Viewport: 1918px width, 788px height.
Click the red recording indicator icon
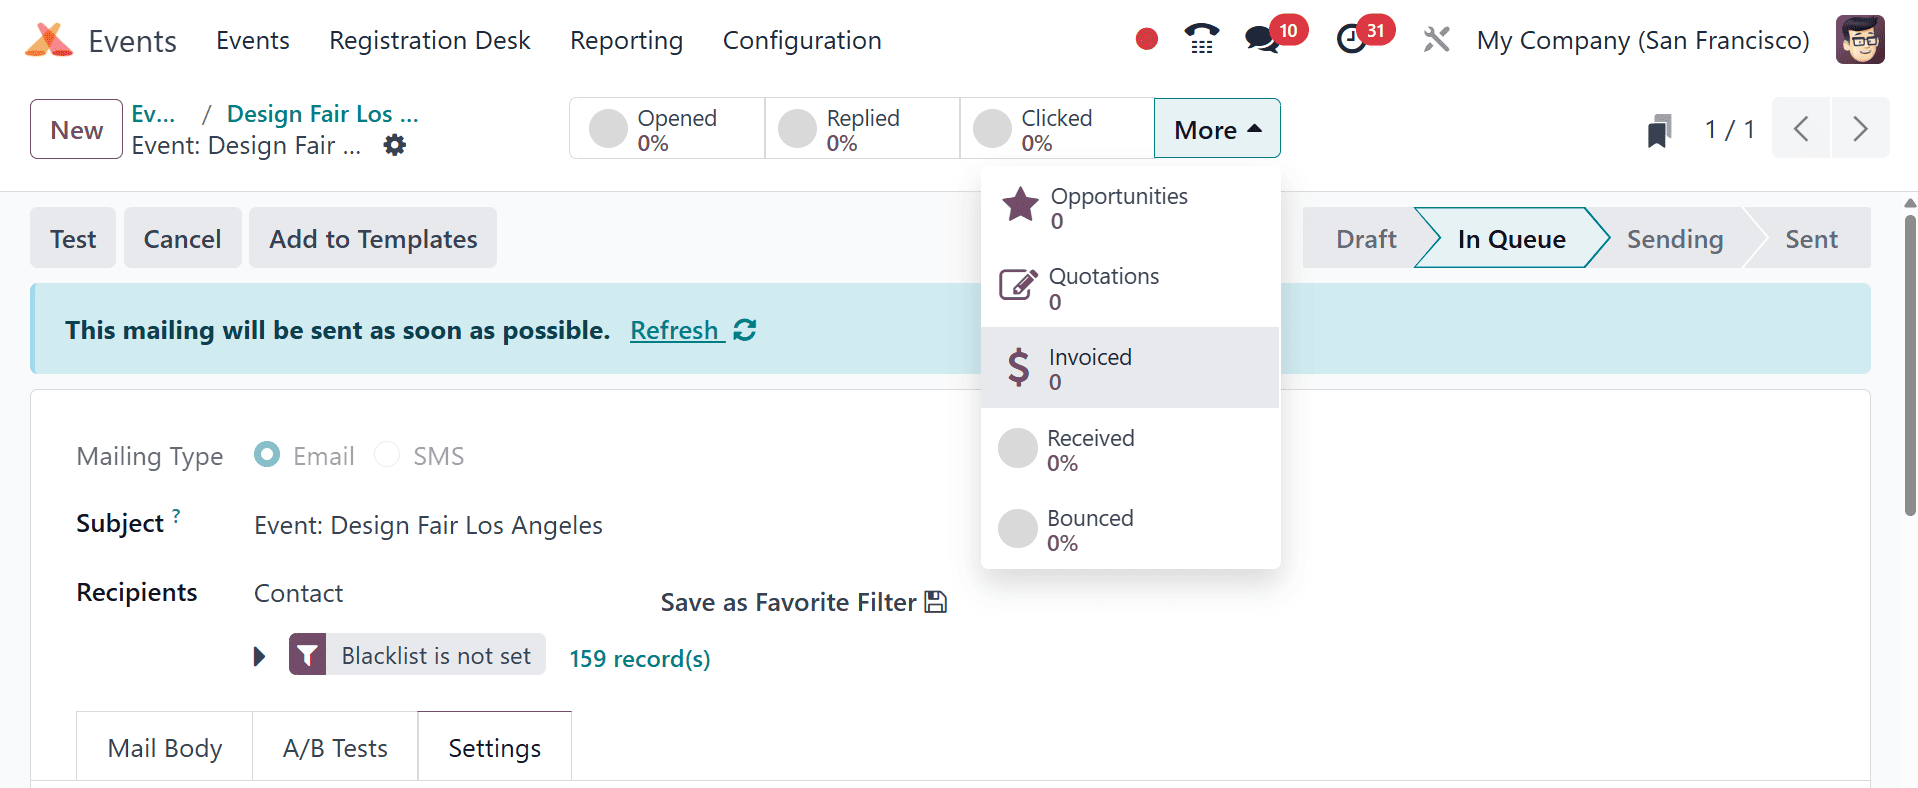(x=1146, y=40)
